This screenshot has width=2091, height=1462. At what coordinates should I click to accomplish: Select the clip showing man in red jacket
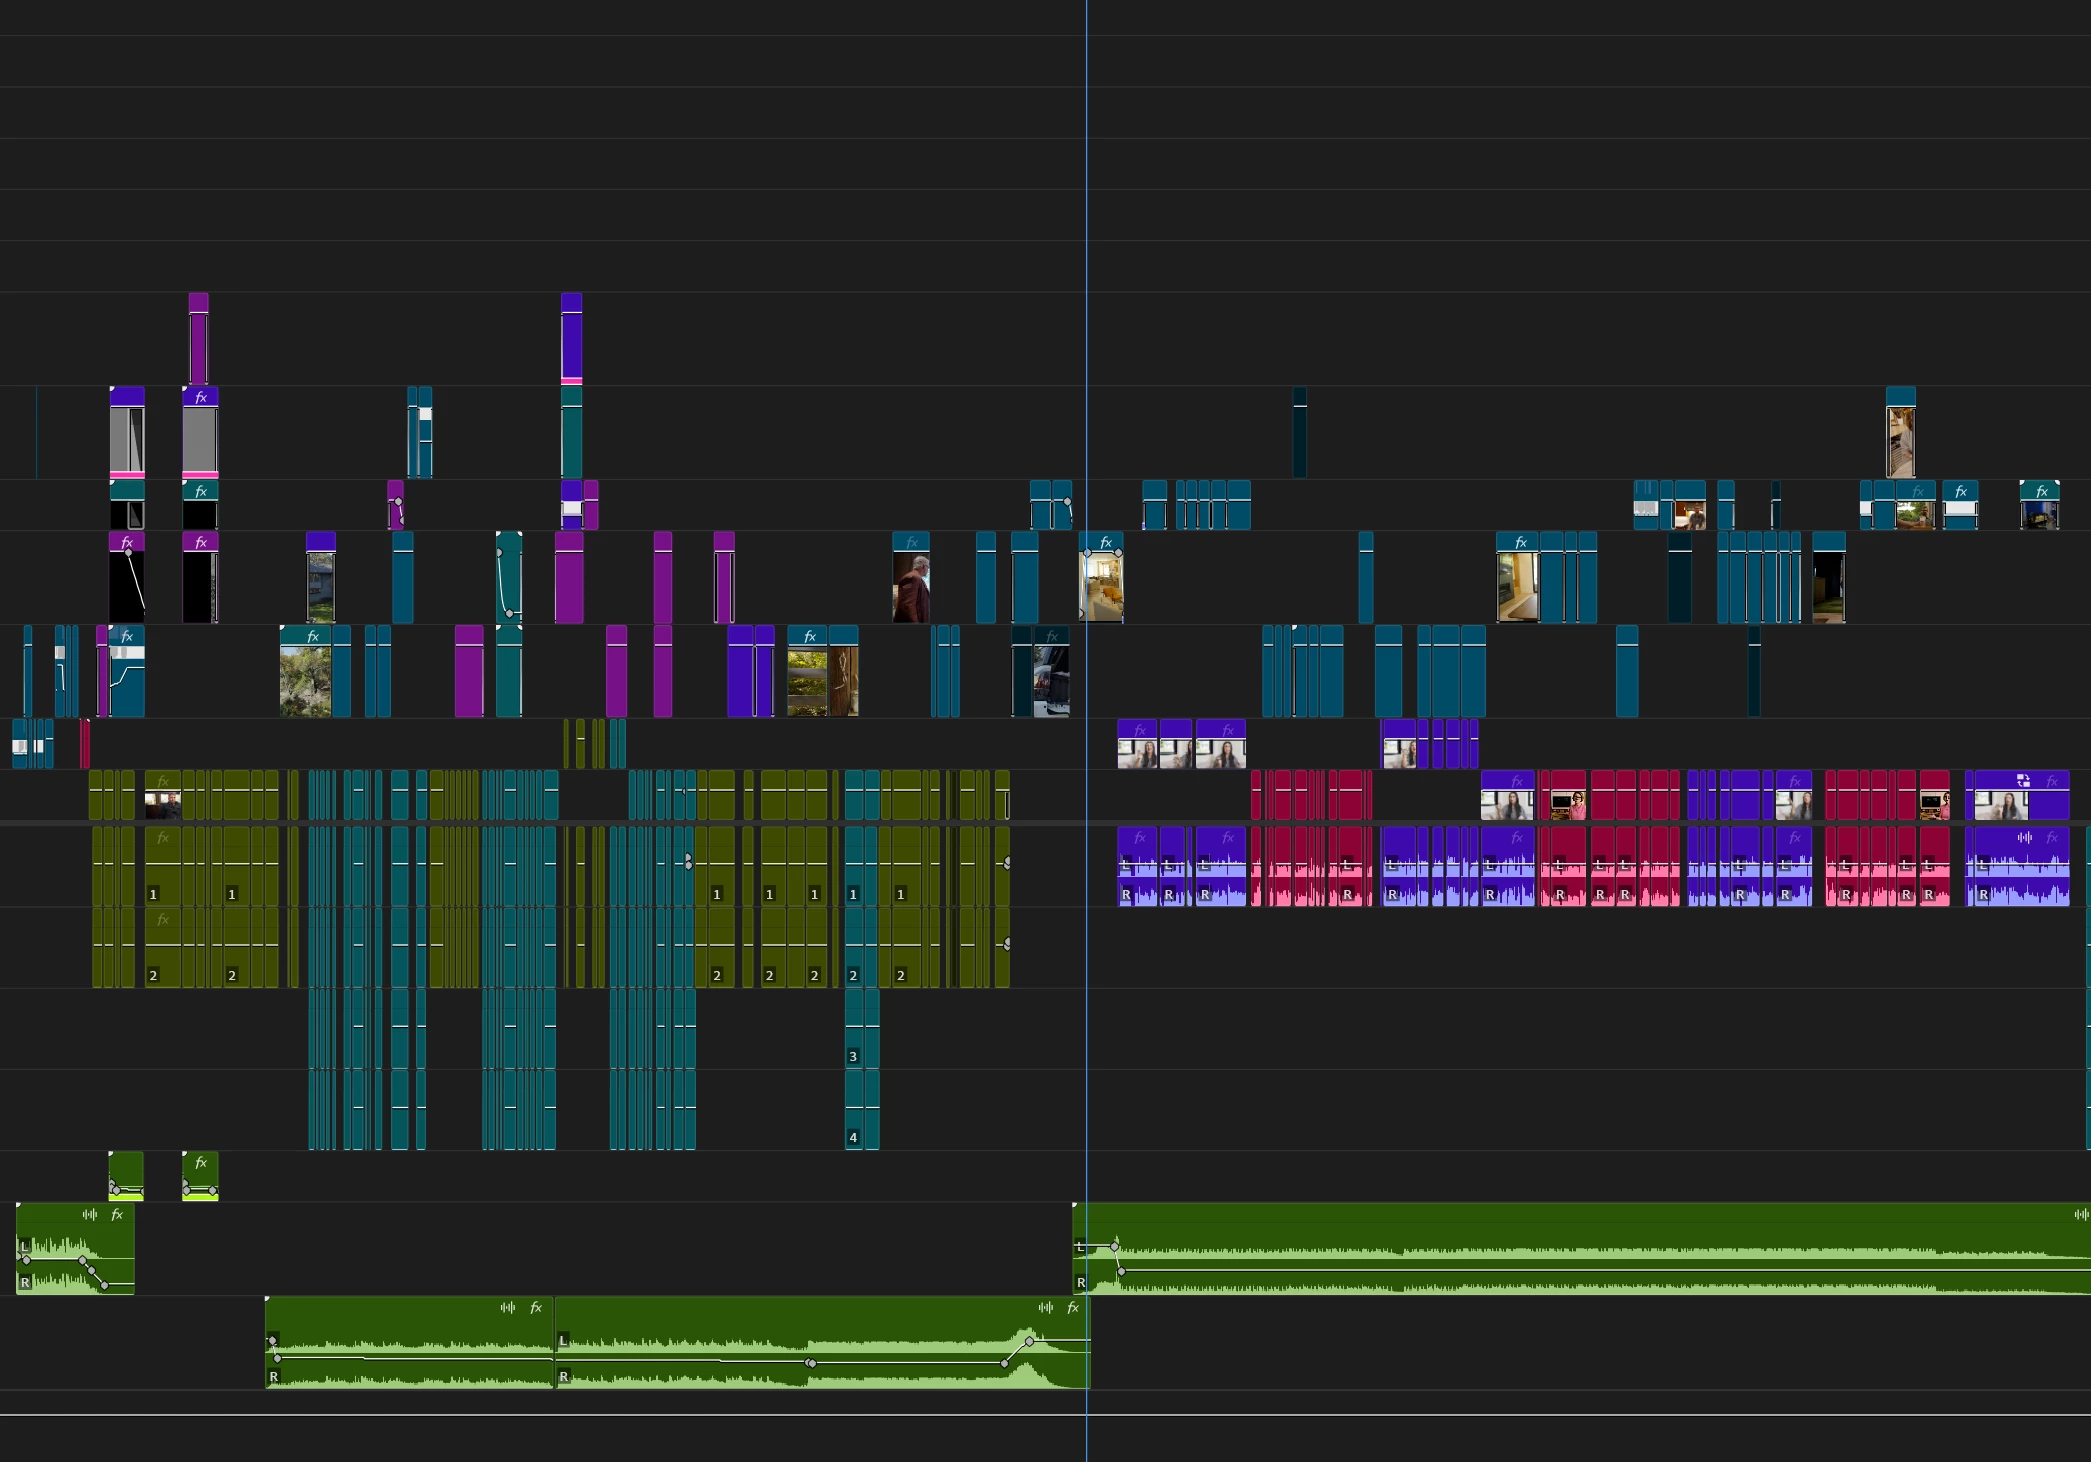click(911, 578)
